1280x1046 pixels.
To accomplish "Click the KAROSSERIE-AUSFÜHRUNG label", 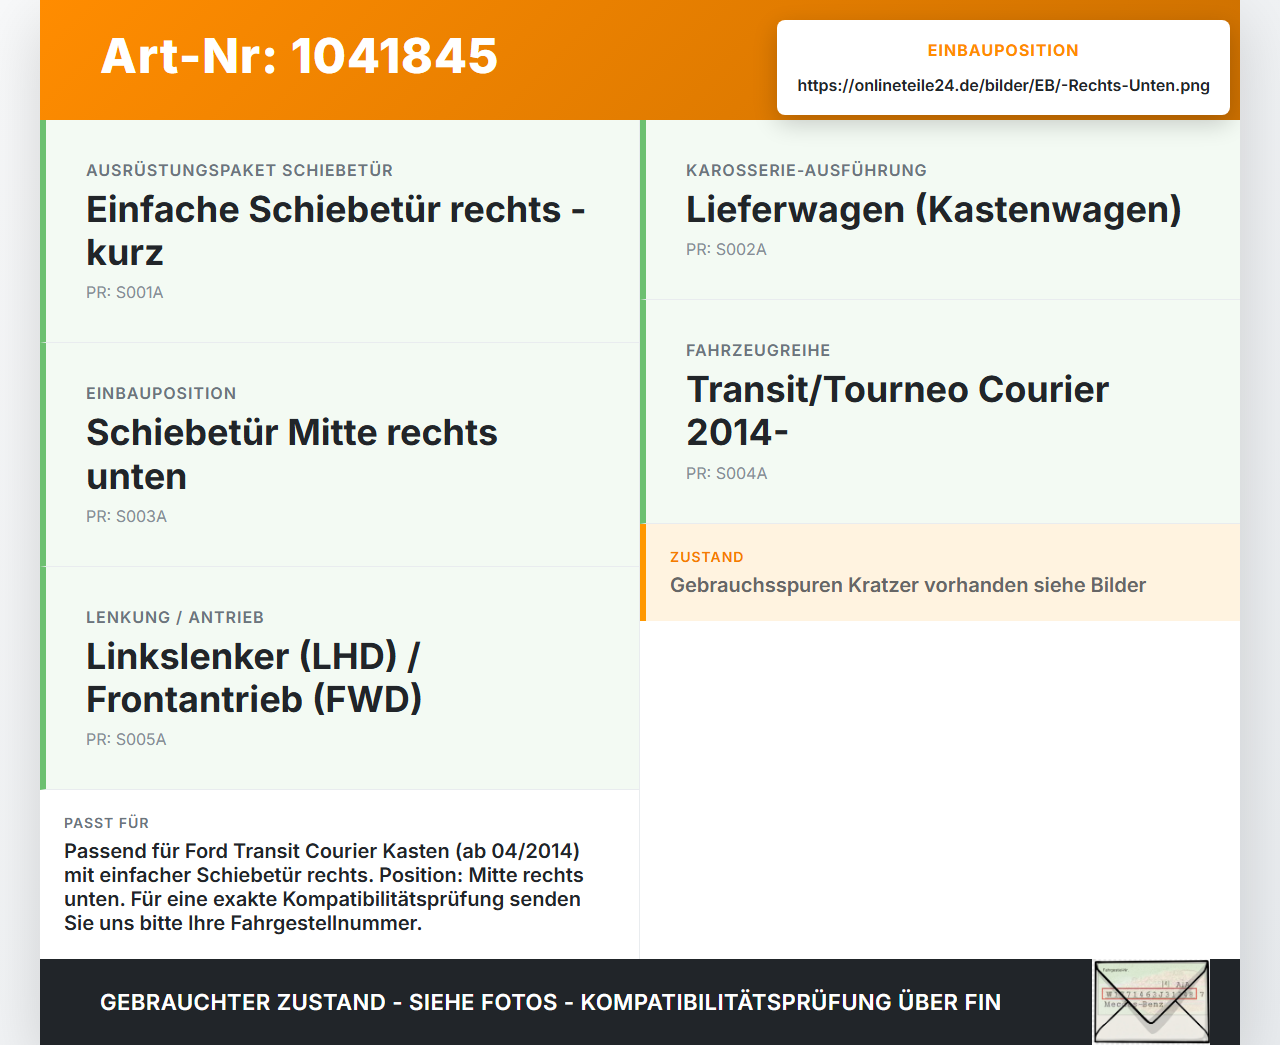I will (806, 170).
